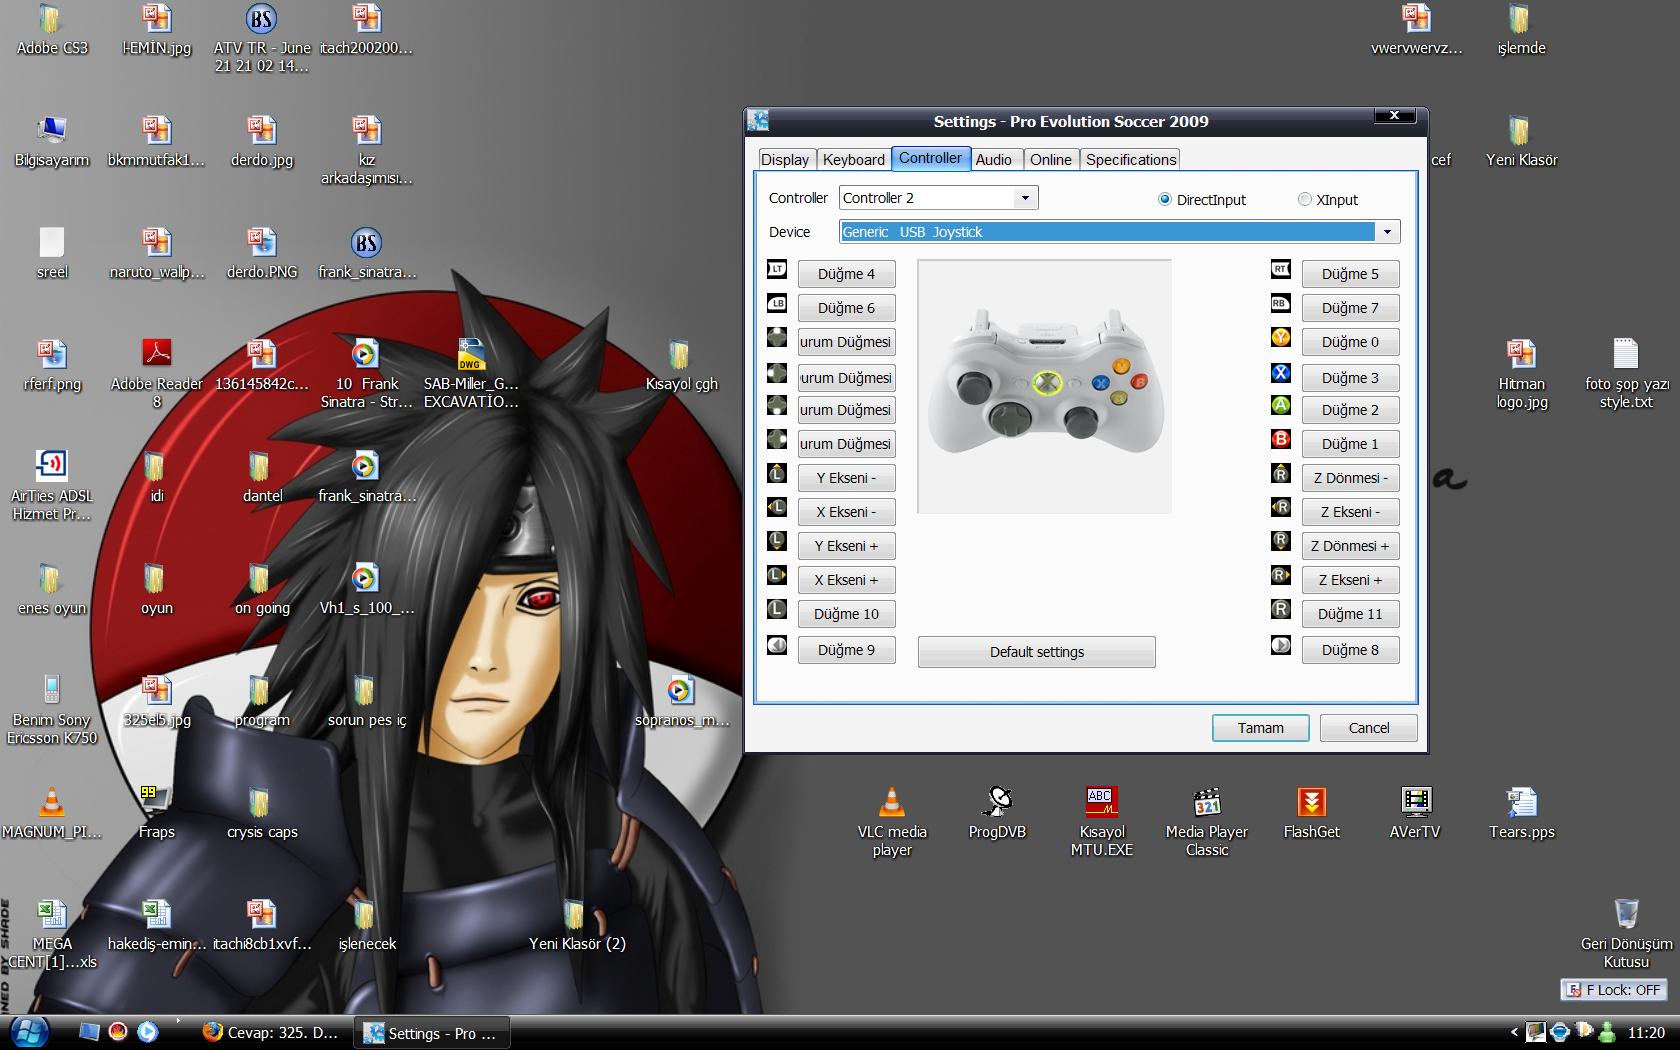Click the Düğme 7 mapping button
The width and height of the screenshot is (1680, 1050).
(1350, 308)
